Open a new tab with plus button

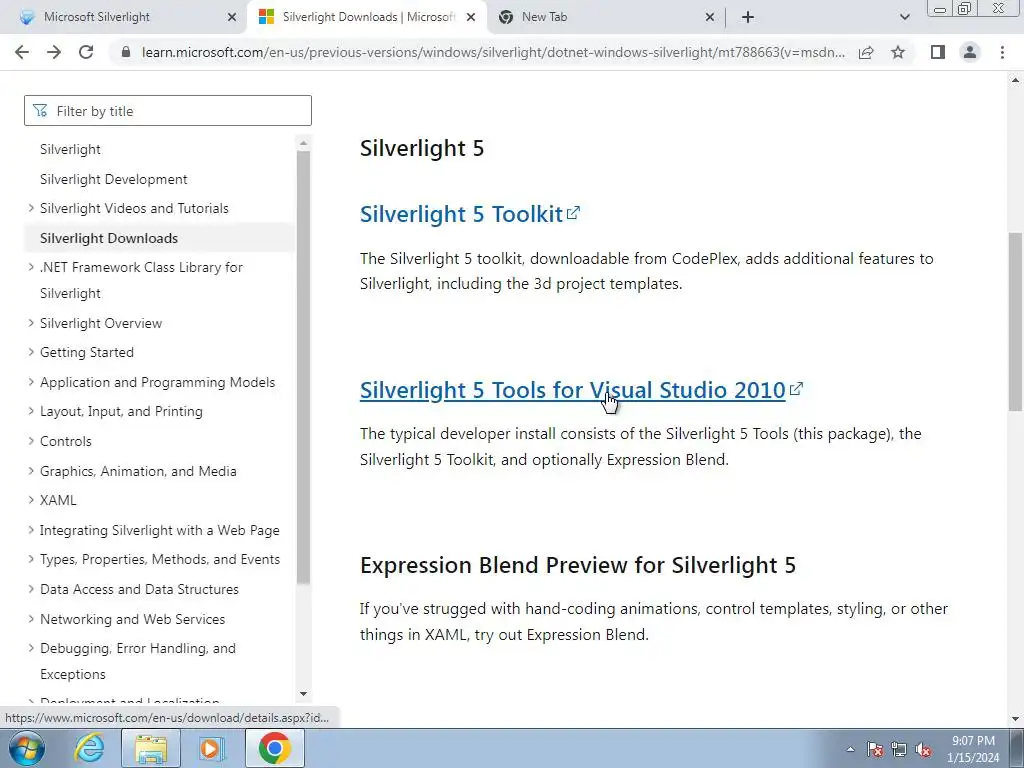(x=748, y=17)
